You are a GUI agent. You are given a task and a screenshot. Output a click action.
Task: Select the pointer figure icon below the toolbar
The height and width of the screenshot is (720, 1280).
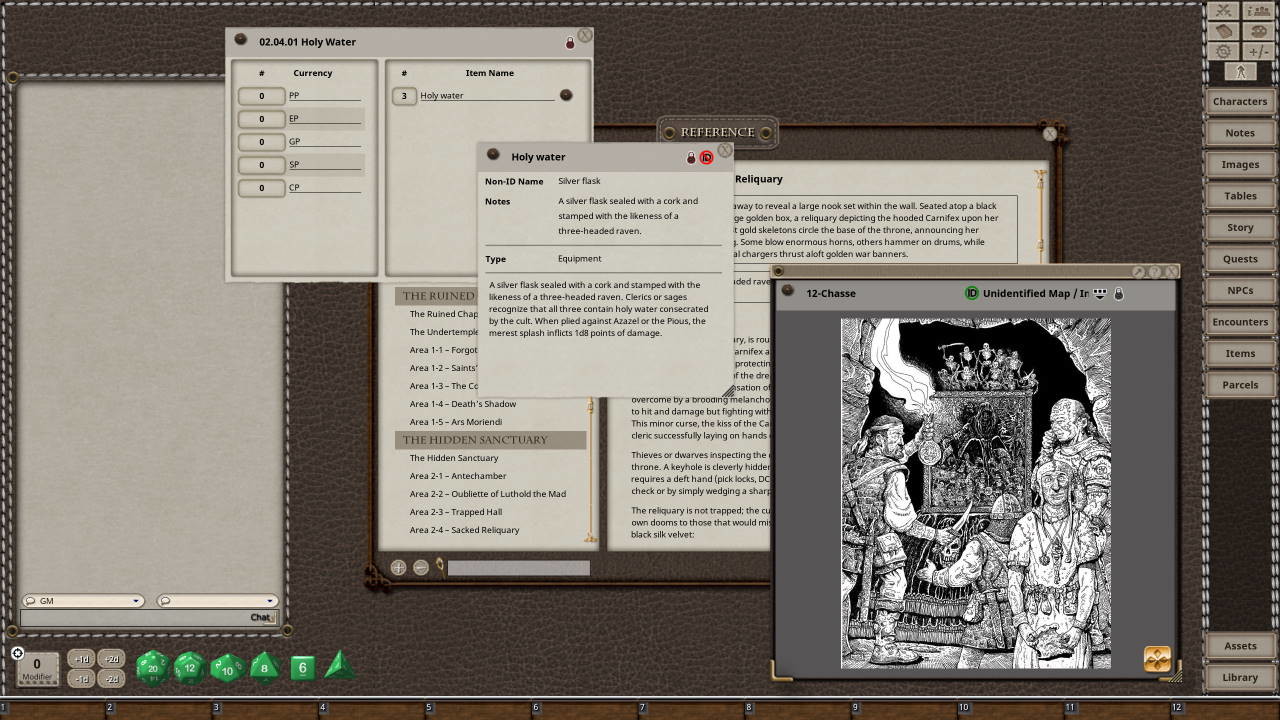point(1240,72)
